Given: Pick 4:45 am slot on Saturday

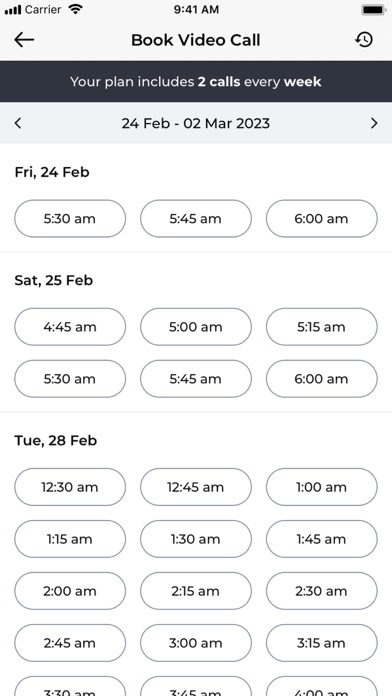Looking at the screenshot, I should pyautogui.click(x=70, y=327).
